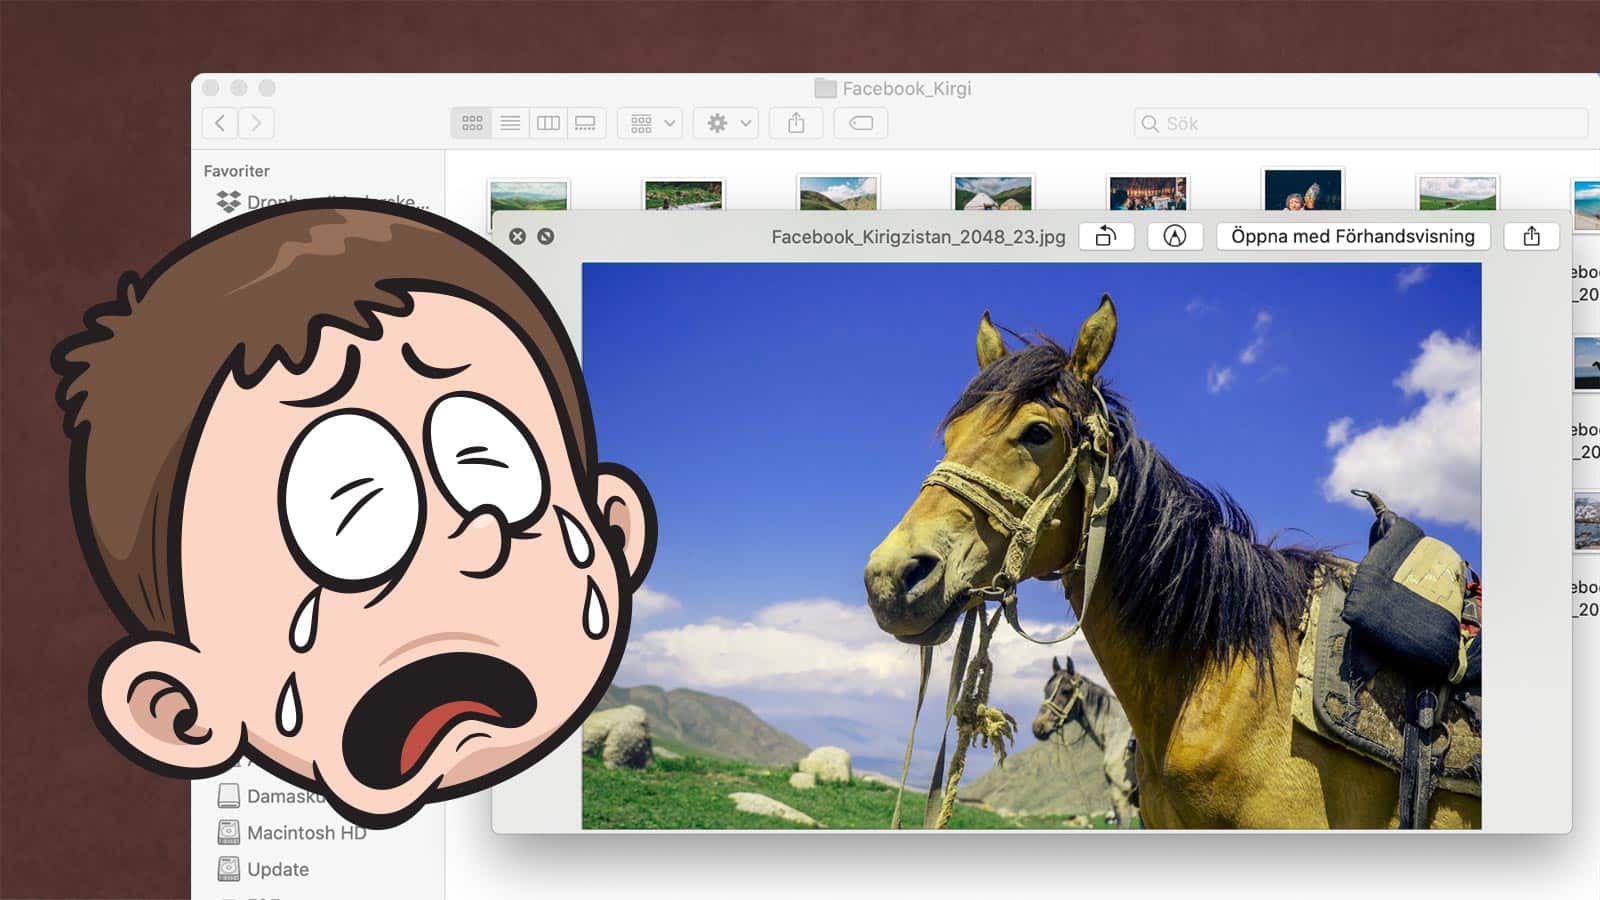Click the first landscape thumbnail in Finder

pyautogui.click(x=528, y=194)
